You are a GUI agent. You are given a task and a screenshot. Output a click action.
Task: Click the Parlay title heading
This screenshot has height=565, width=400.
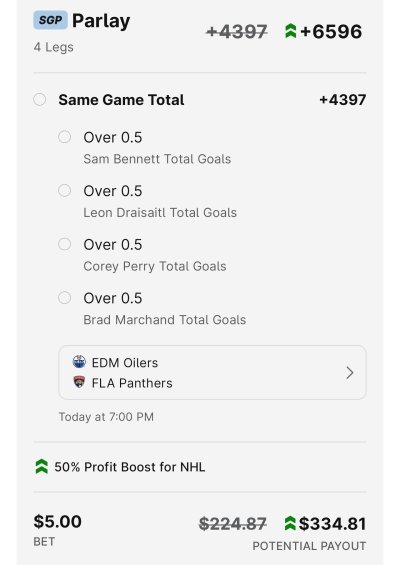[x=101, y=21]
